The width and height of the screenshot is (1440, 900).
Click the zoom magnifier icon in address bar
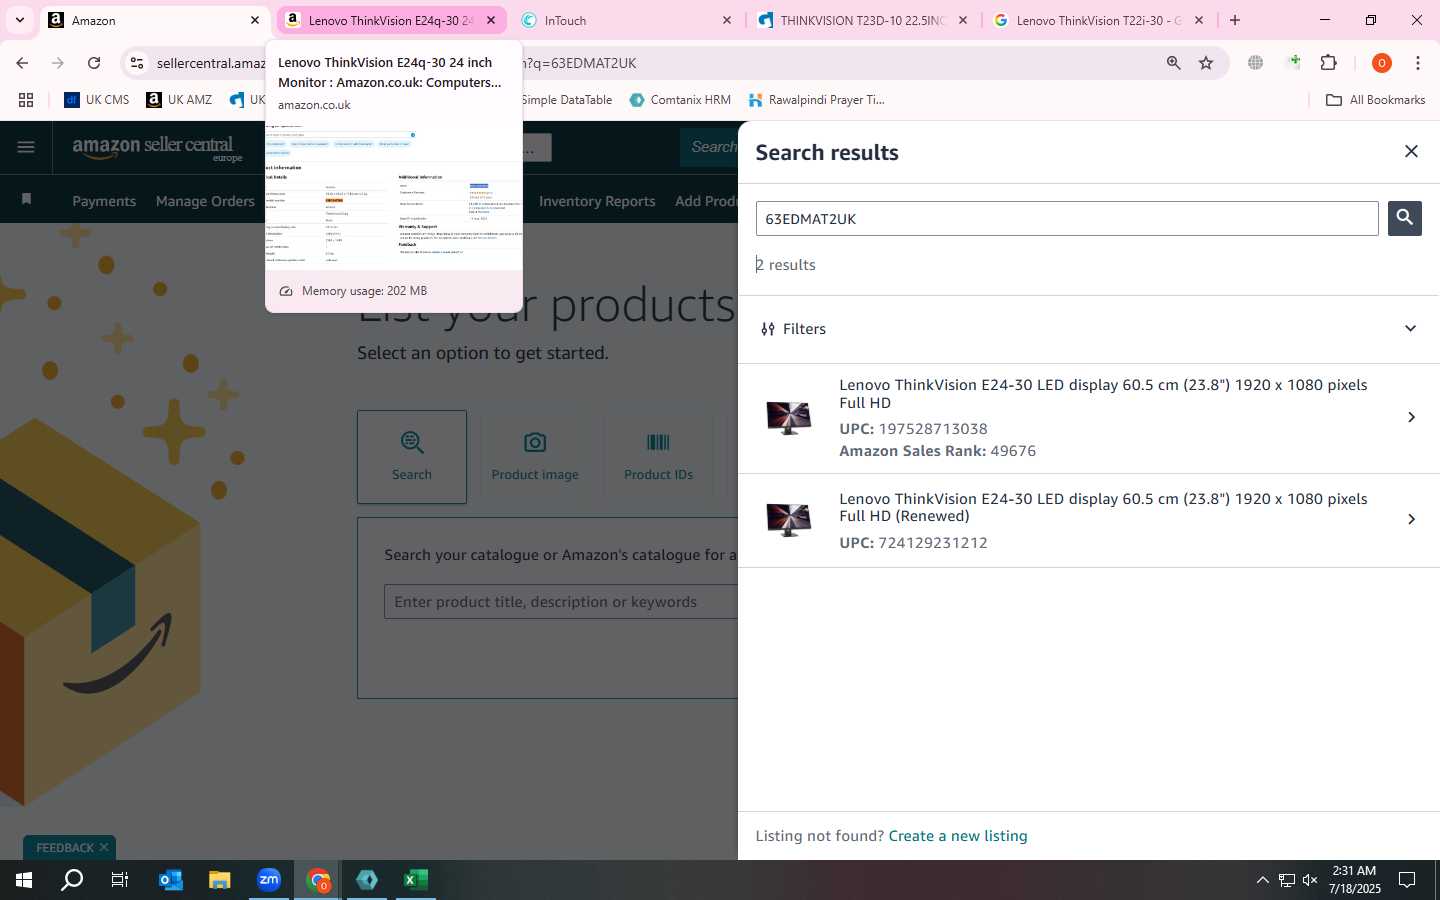tap(1173, 63)
